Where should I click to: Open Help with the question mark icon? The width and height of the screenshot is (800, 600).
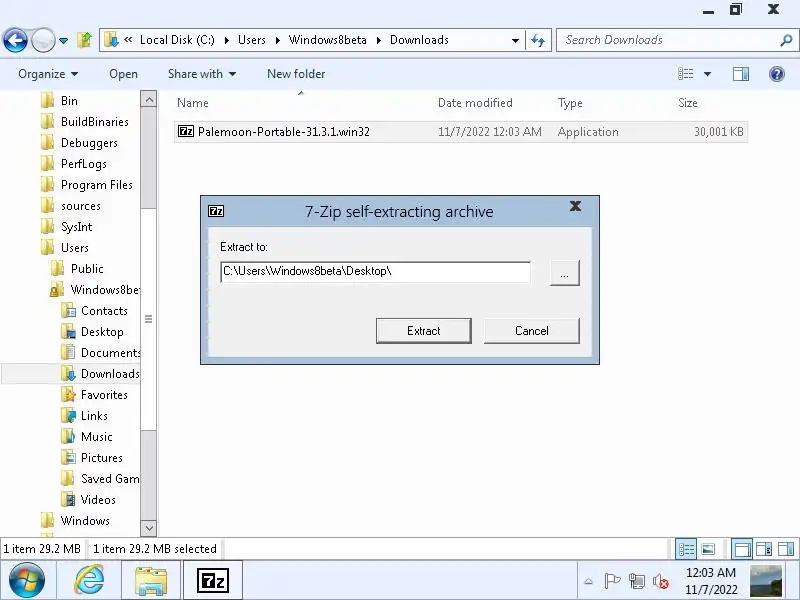click(x=777, y=74)
